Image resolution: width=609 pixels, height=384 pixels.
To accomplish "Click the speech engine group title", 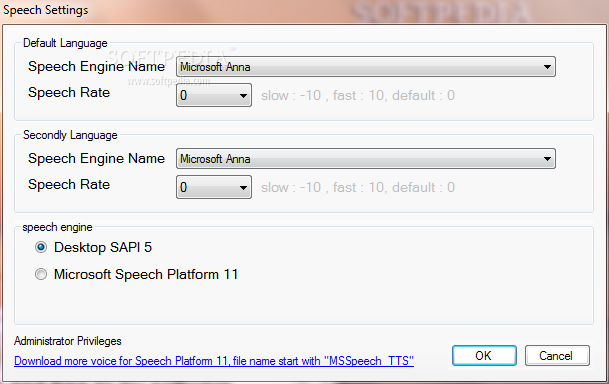I will point(57,227).
